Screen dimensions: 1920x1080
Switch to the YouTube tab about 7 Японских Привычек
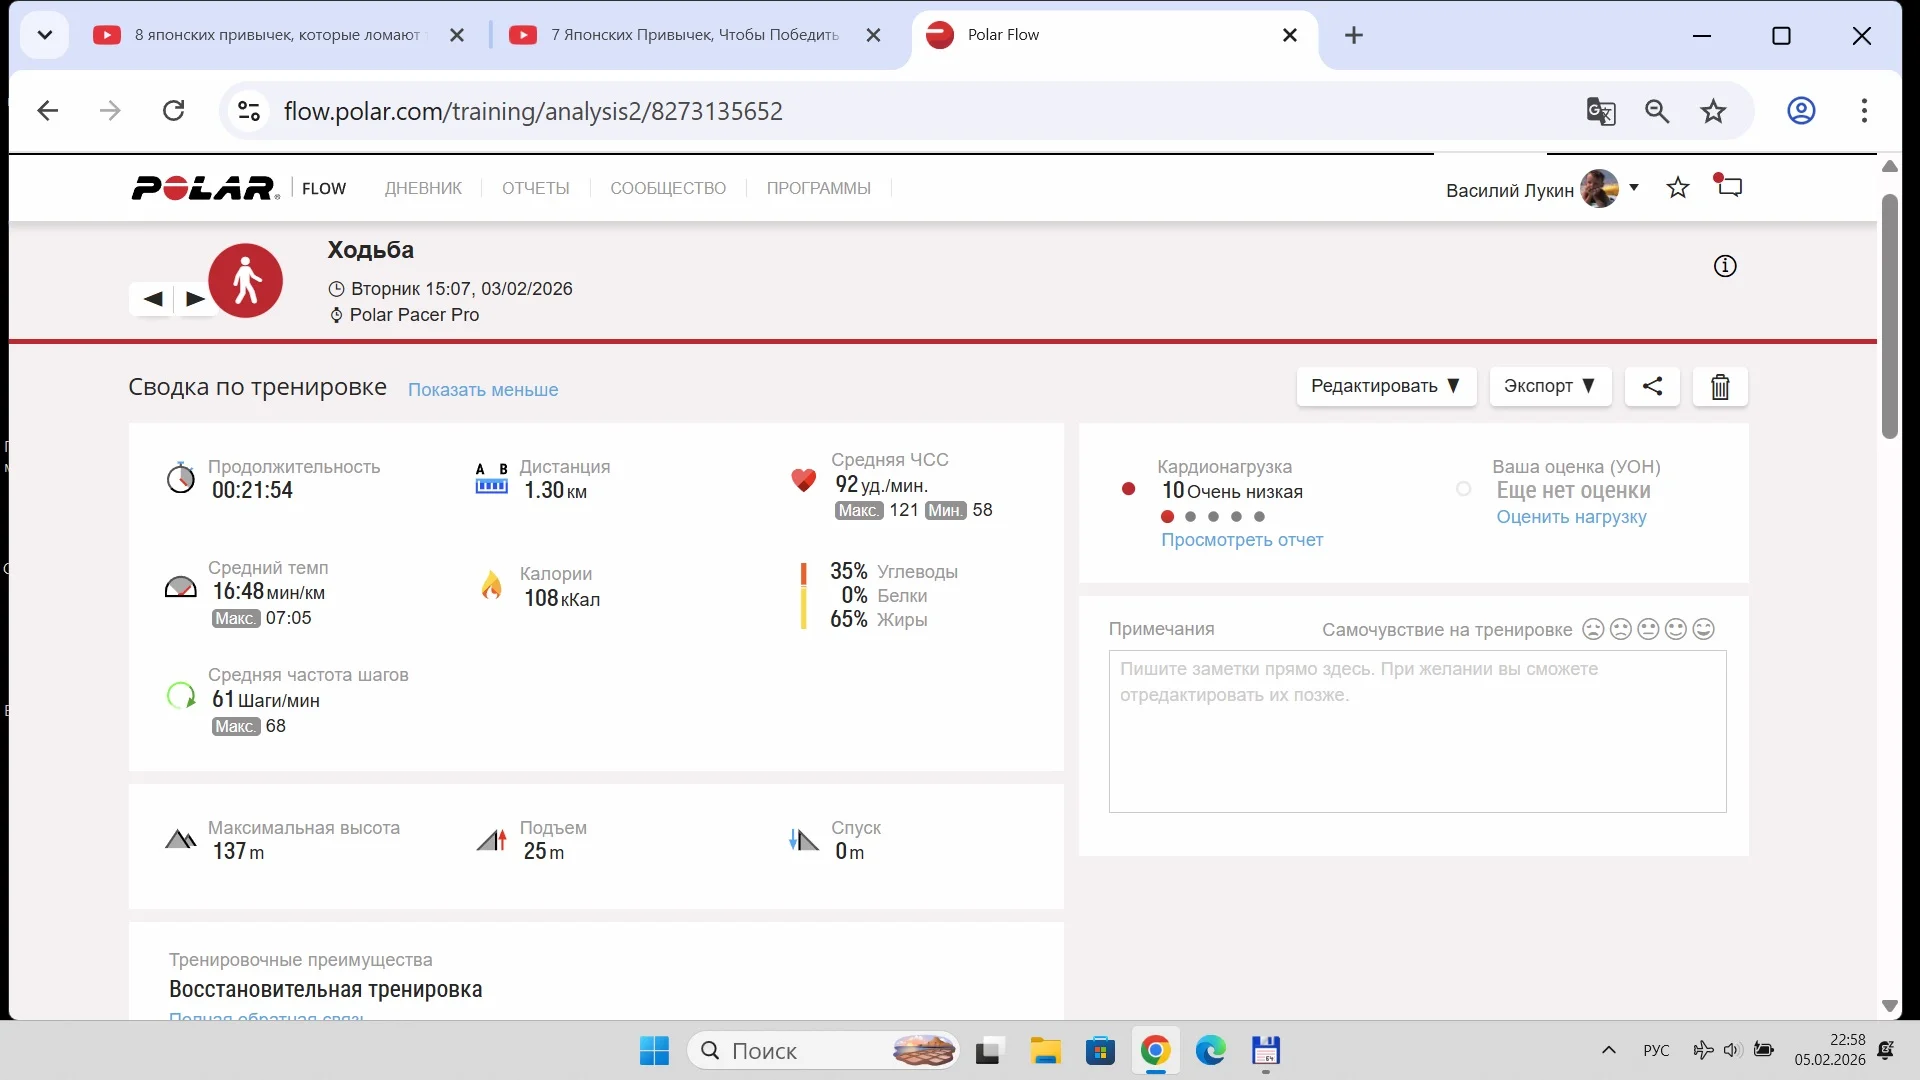point(694,35)
